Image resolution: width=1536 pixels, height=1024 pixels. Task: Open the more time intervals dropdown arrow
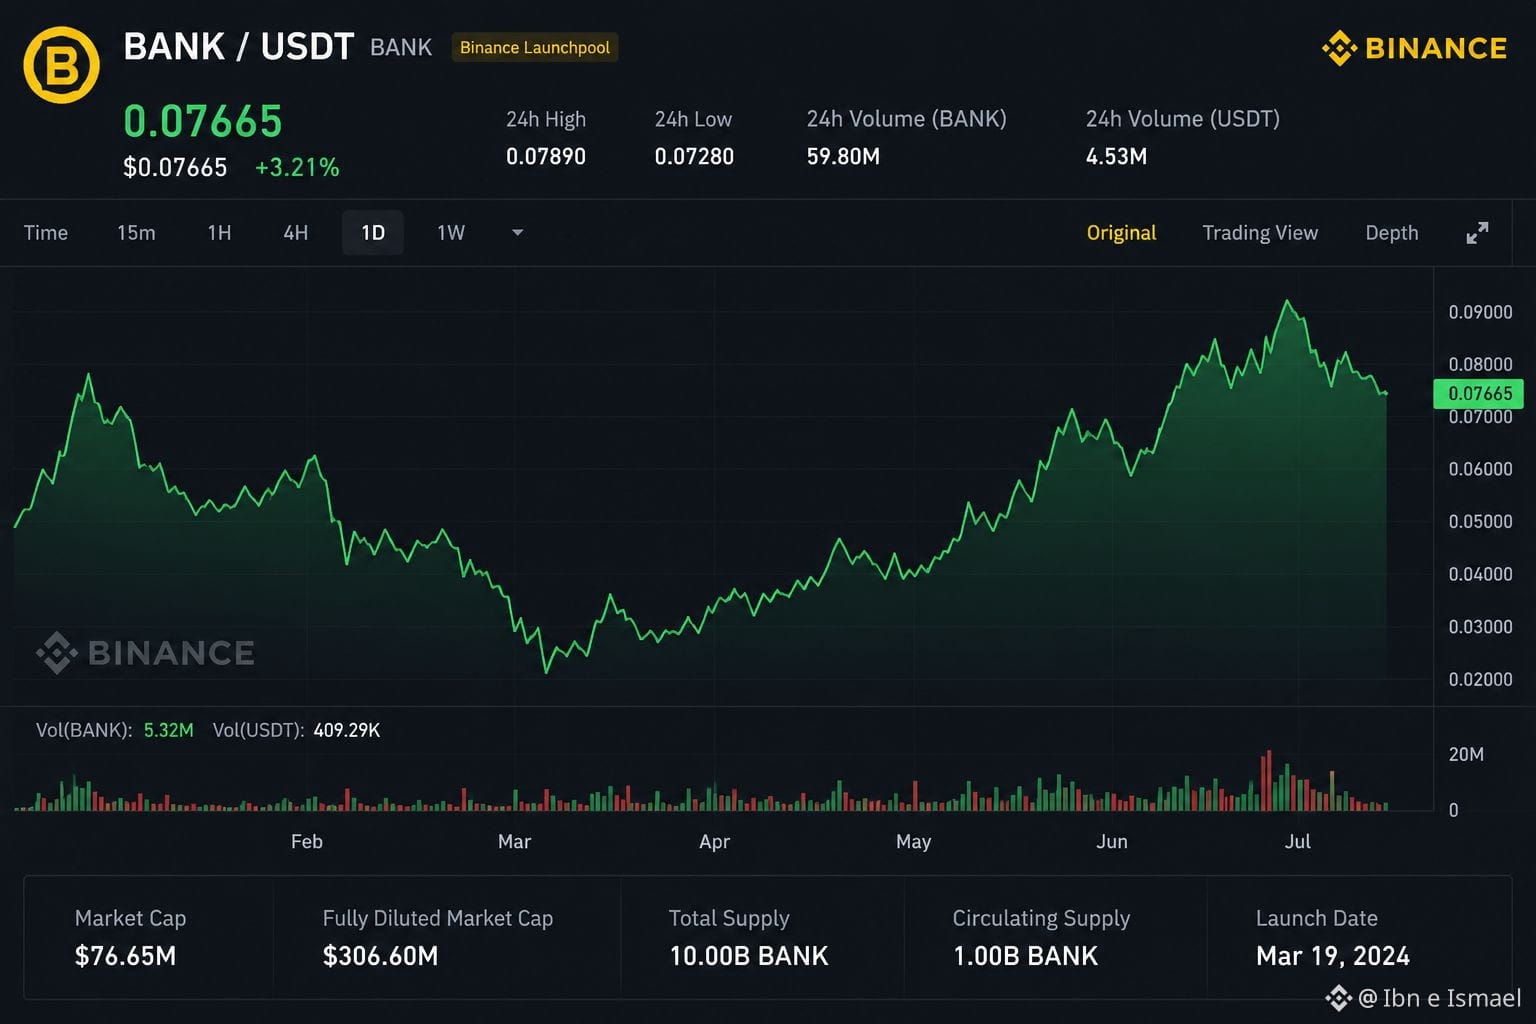[517, 233]
